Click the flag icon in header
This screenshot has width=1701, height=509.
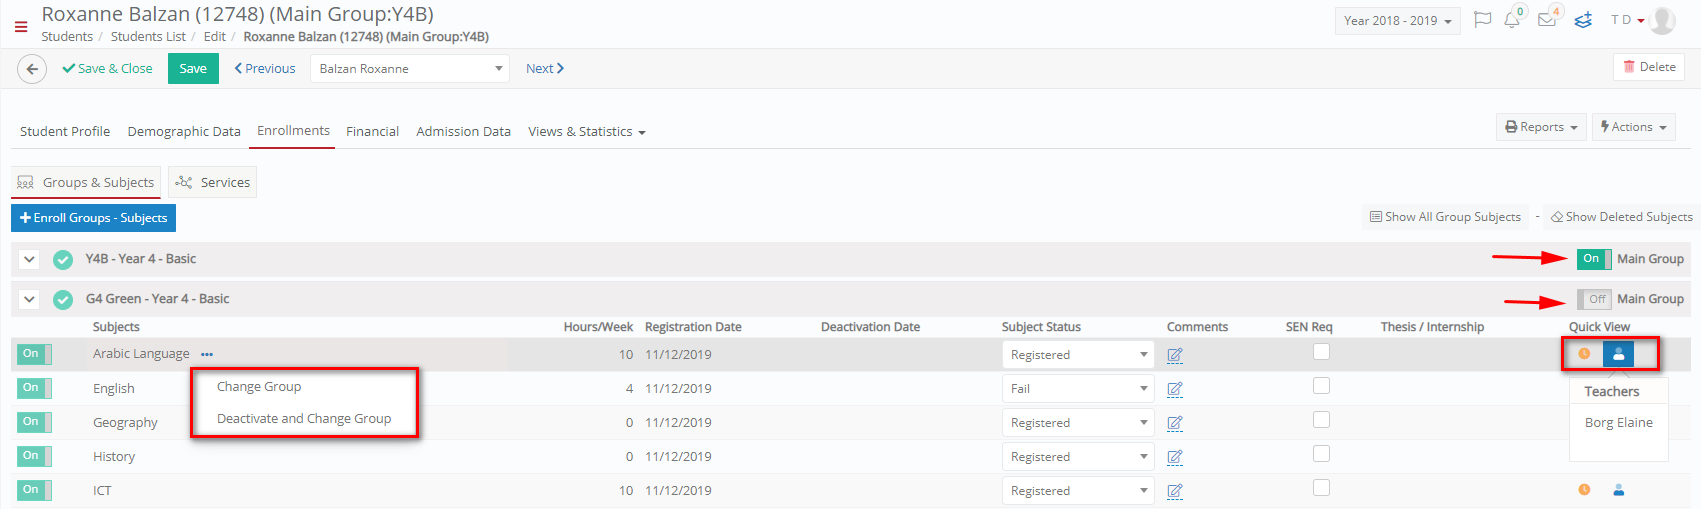1482,20
